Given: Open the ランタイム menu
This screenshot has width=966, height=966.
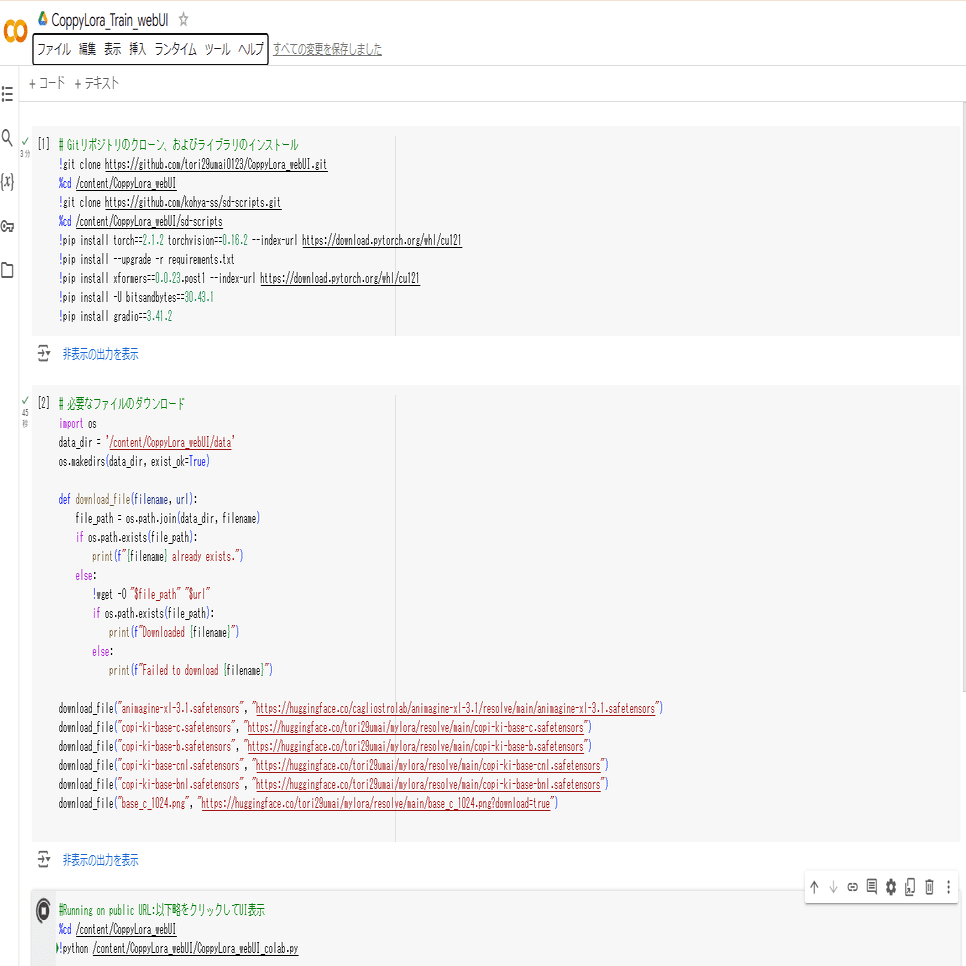Looking at the screenshot, I should (x=176, y=49).
